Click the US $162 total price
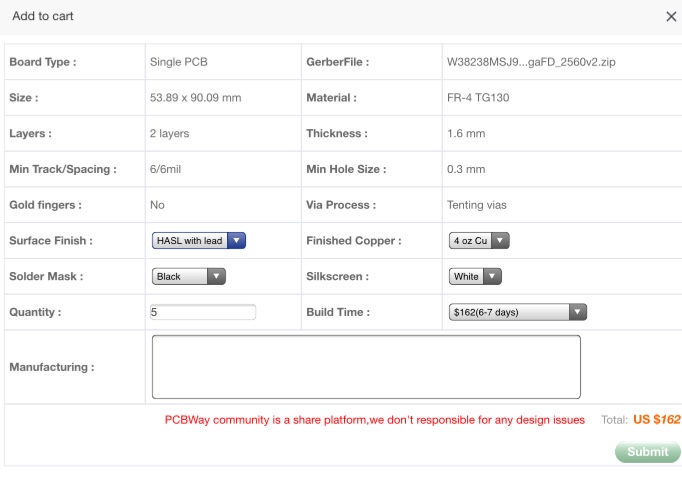682x490 pixels. pos(656,420)
